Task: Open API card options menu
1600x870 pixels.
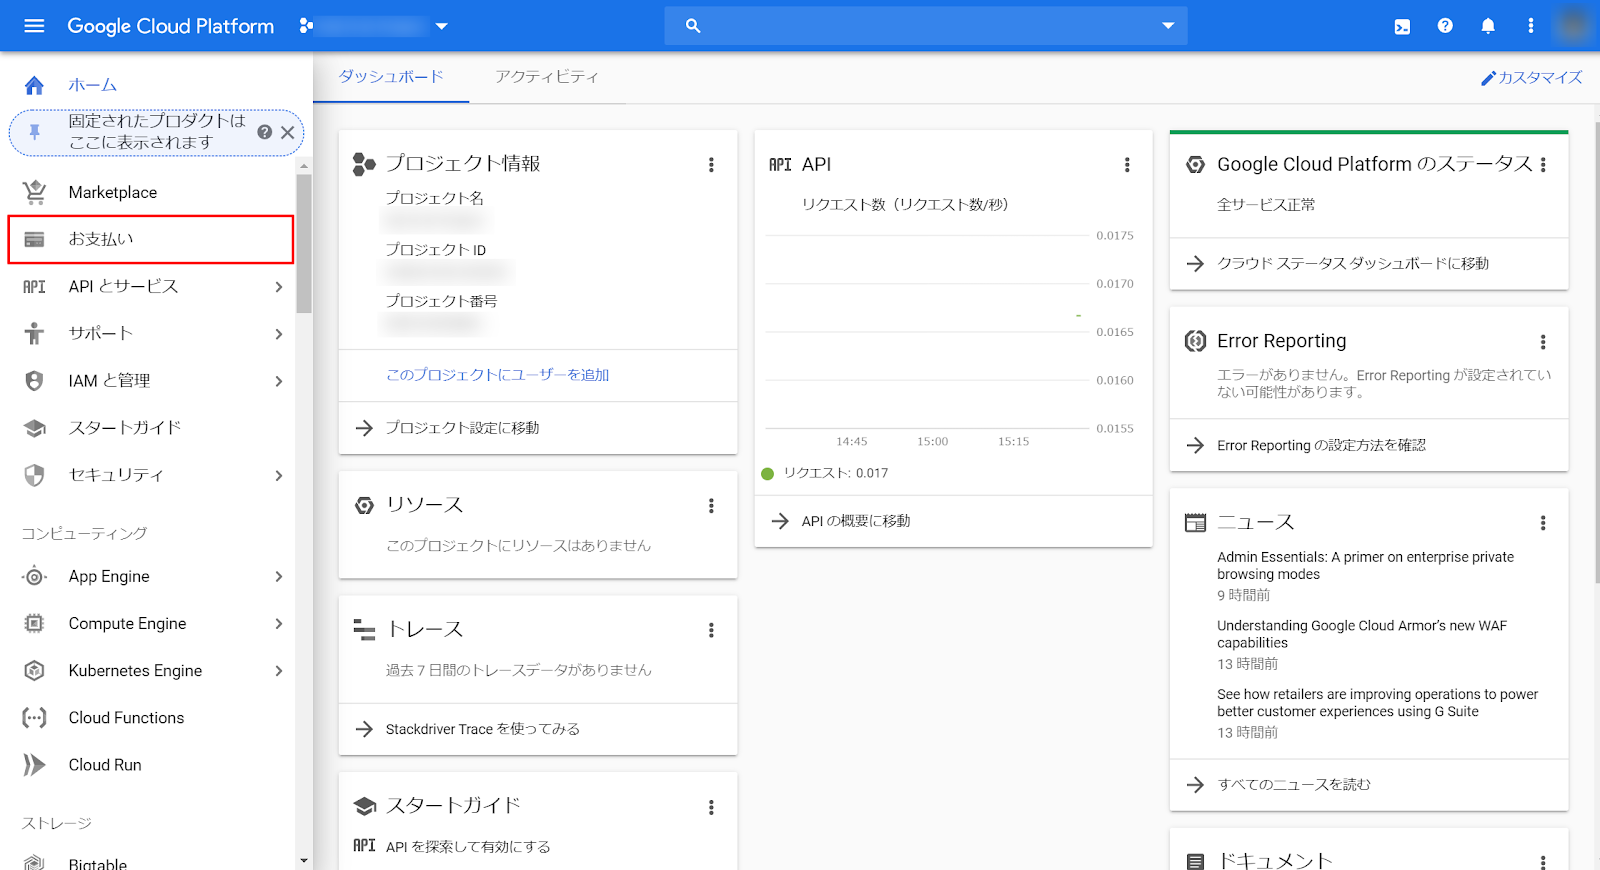Action: tap(1127, 165)
